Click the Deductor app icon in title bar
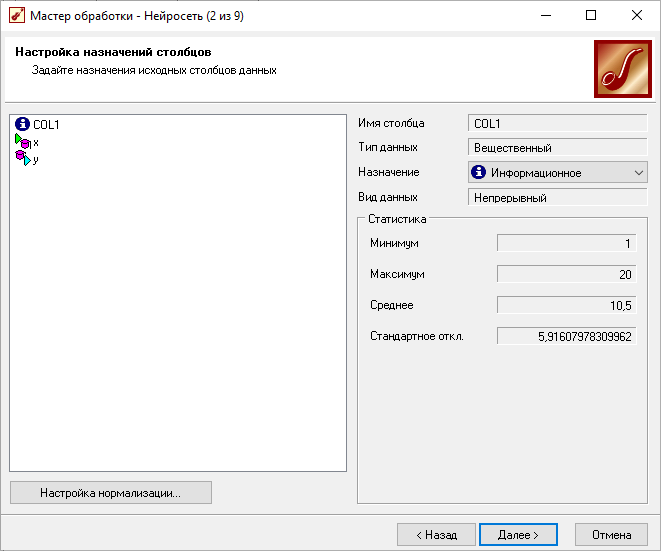 [17, 16]
